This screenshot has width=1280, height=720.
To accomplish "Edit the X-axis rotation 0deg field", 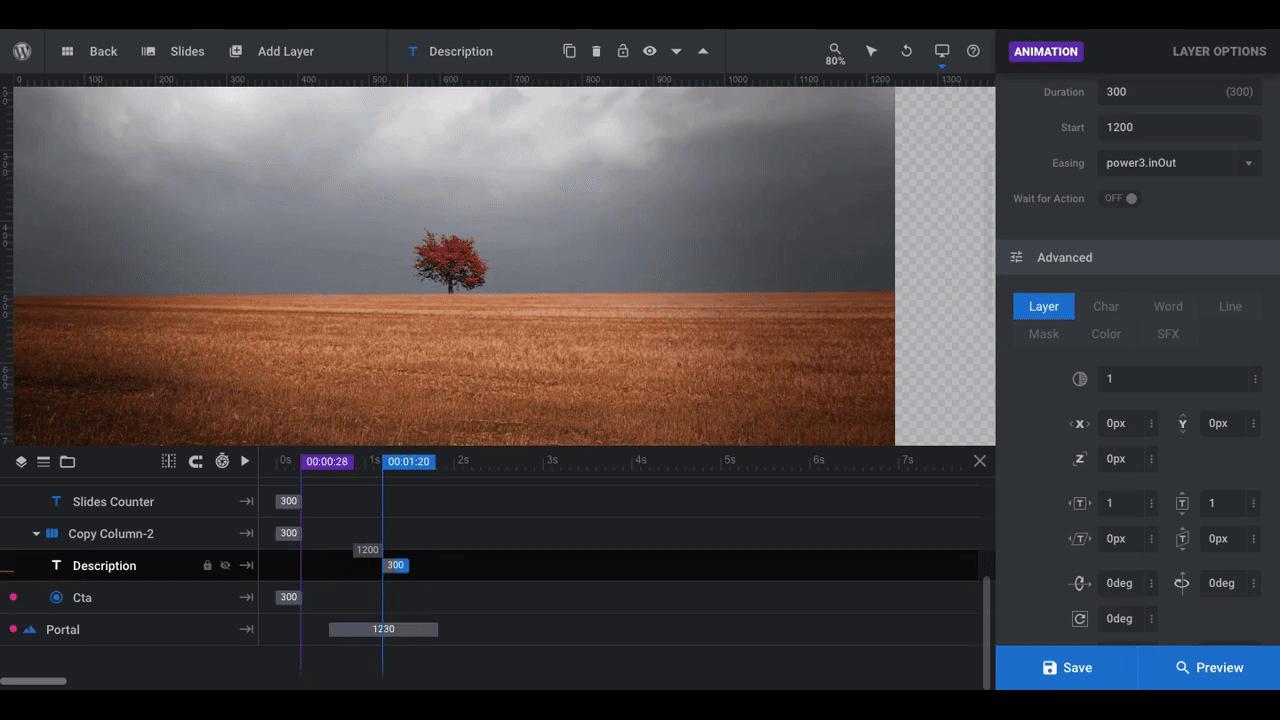I will pos(1121,583).
